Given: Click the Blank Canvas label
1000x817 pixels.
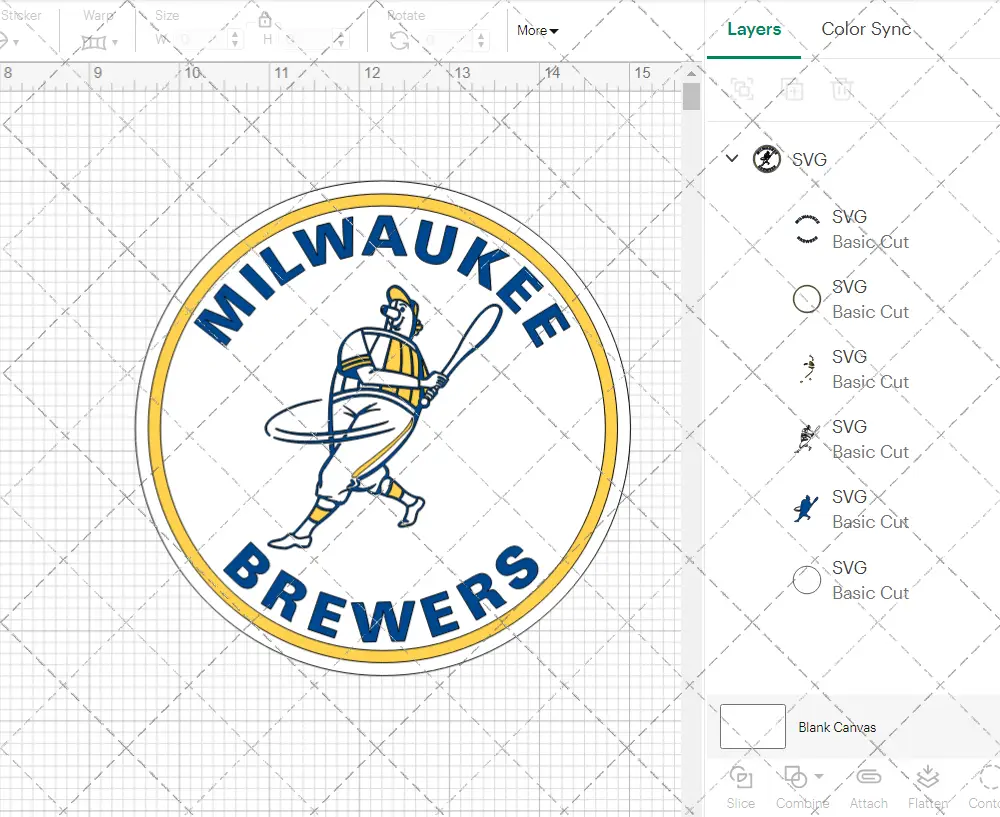Looking at the screenshot, I should (837, 727).
